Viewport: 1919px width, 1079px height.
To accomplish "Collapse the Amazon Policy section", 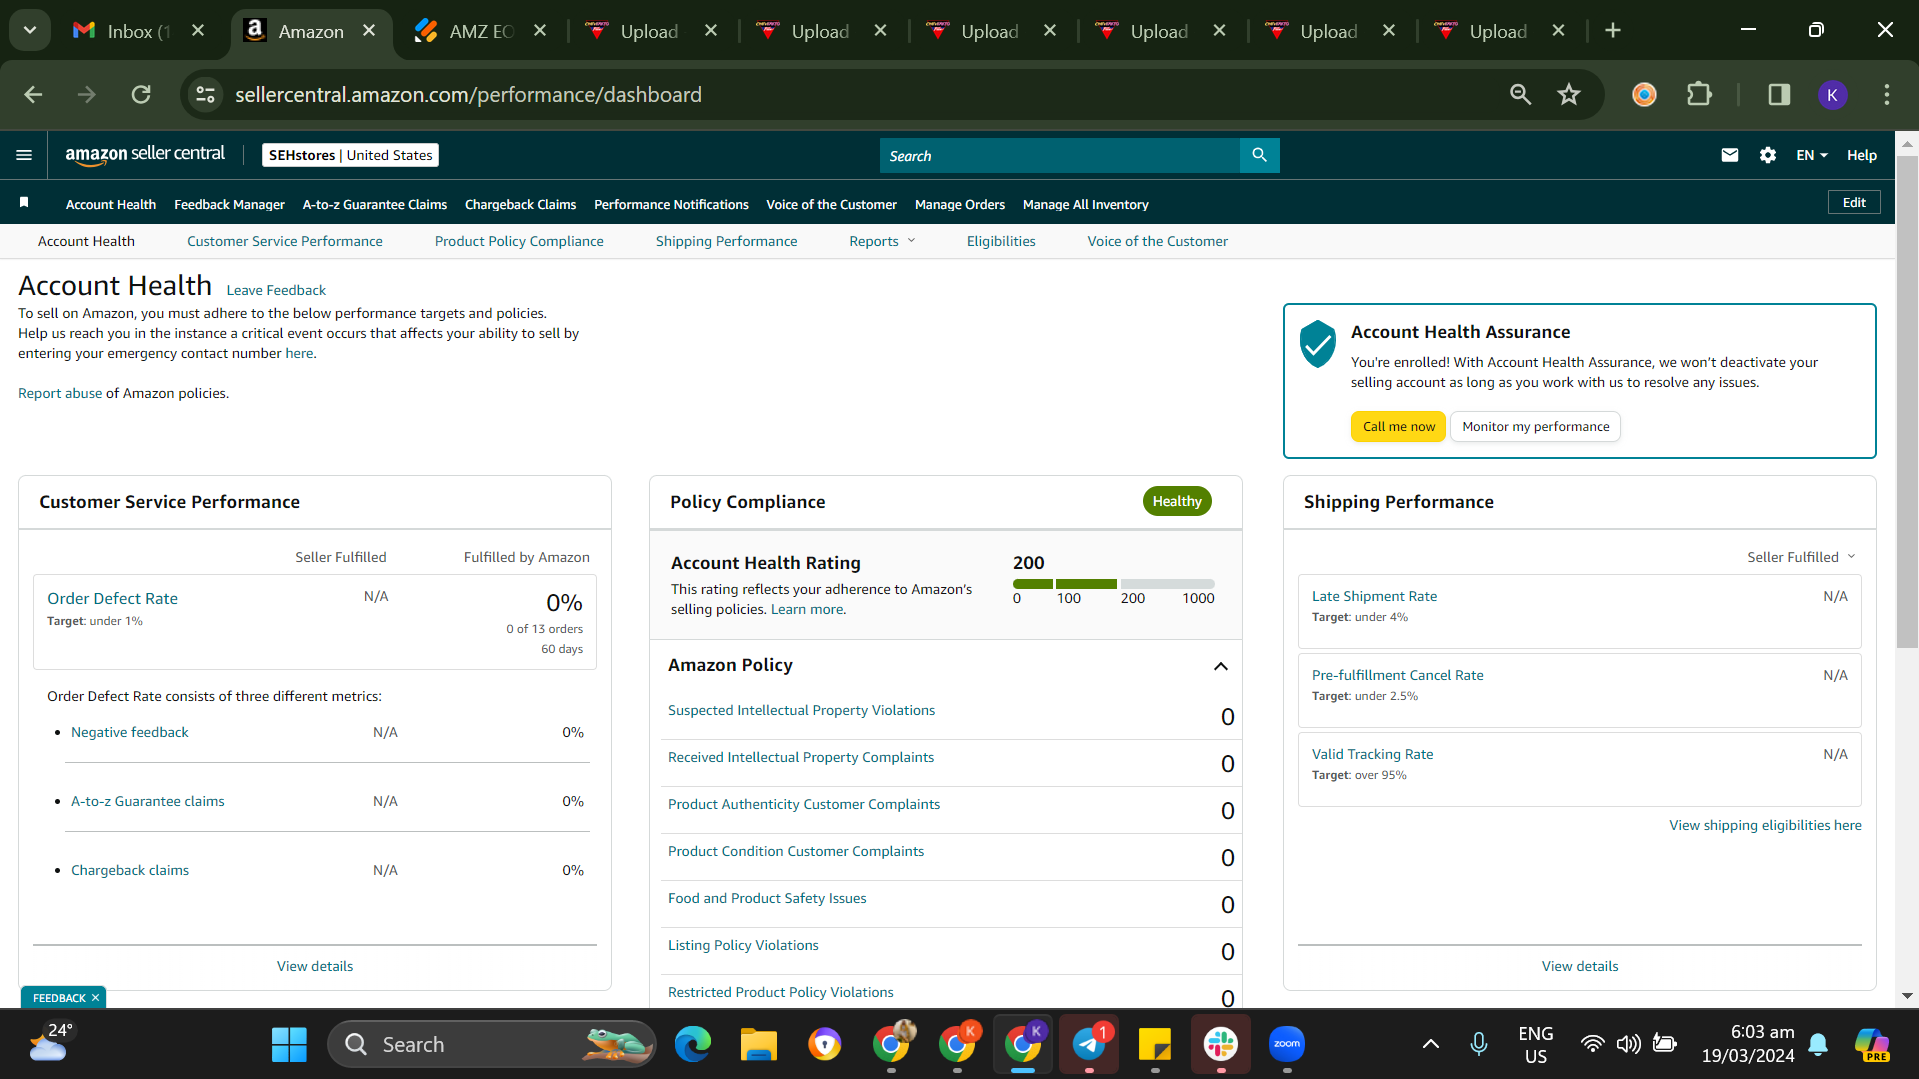I will pos(1220,666).
